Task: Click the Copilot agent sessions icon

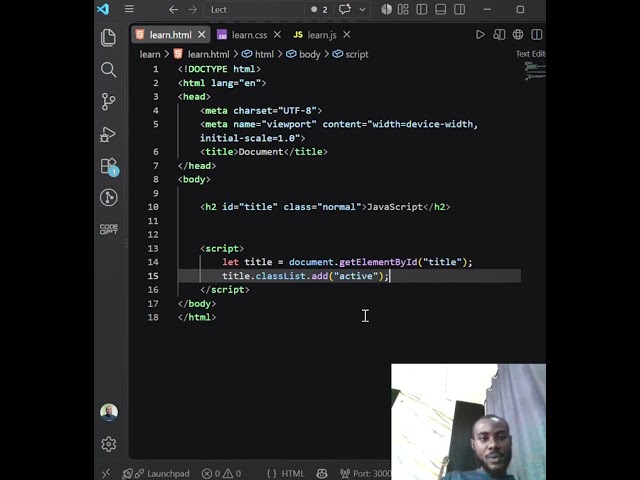Action: 386,9
